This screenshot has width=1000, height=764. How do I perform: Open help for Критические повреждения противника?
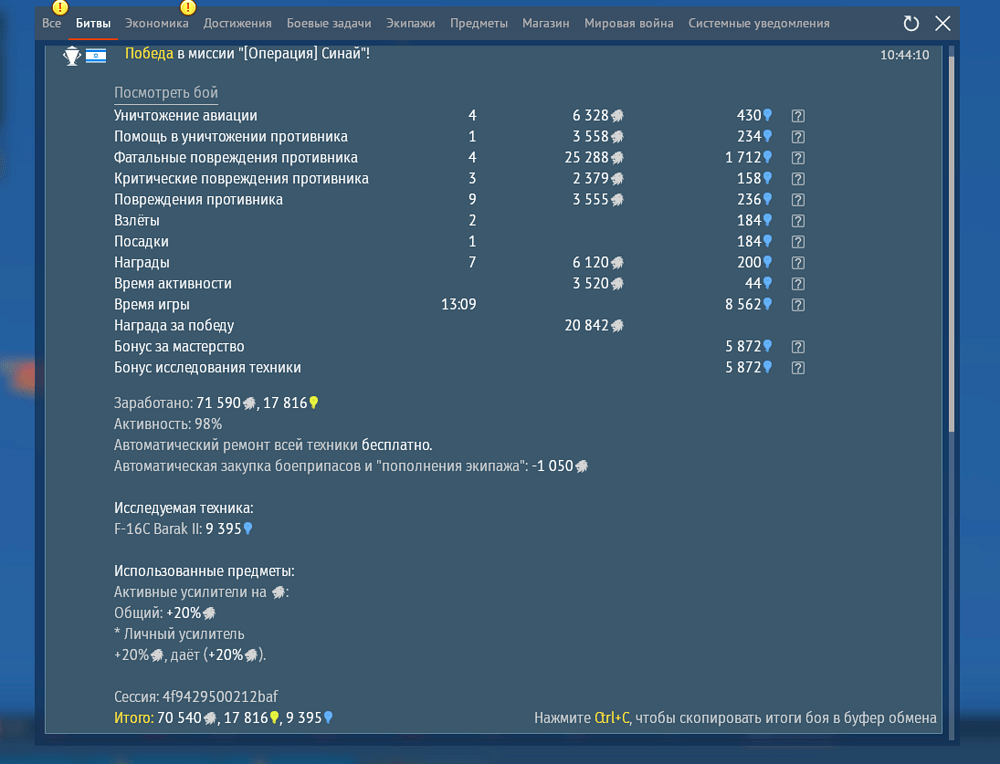coord(798,179)
